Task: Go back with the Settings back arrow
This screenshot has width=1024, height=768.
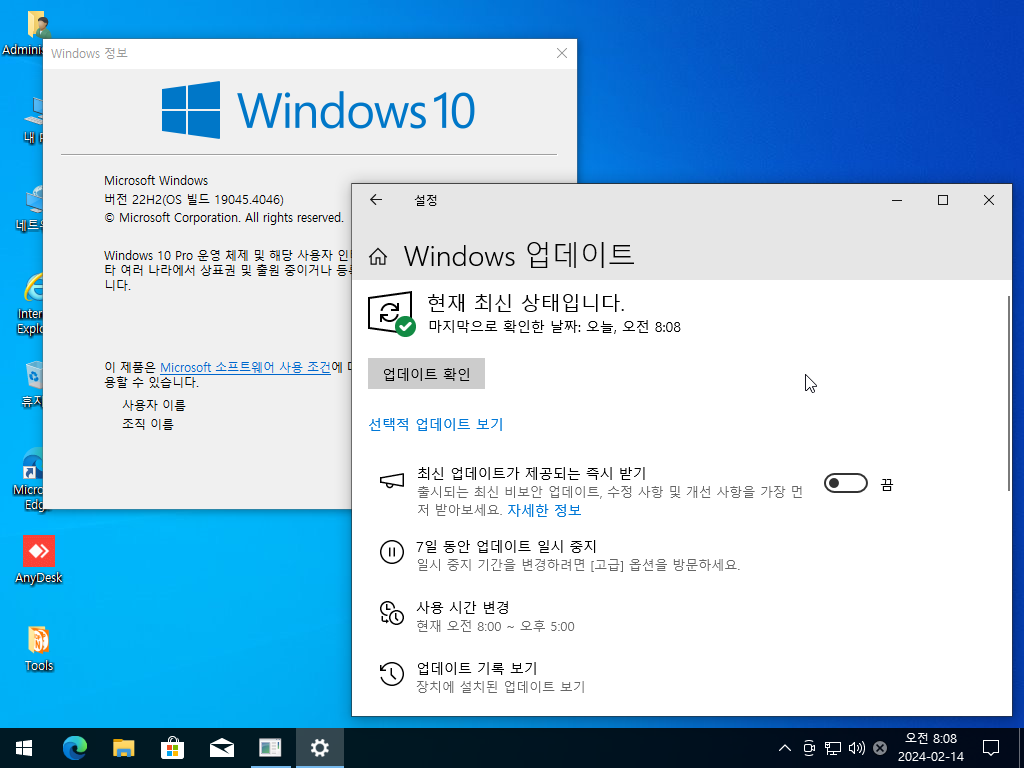Action: coord(376,200)
